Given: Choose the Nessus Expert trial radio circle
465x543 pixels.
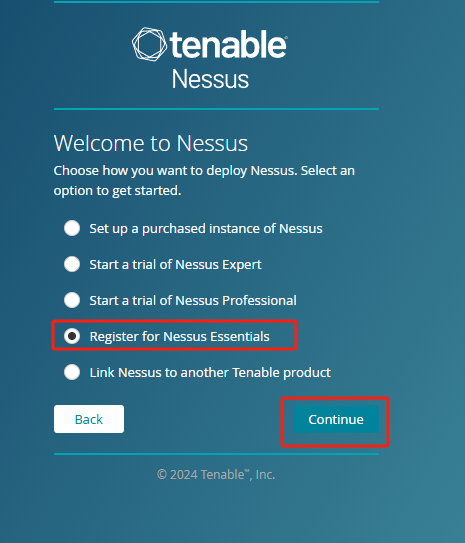Looking at the screenshot, I should click(x=72, y=264).
